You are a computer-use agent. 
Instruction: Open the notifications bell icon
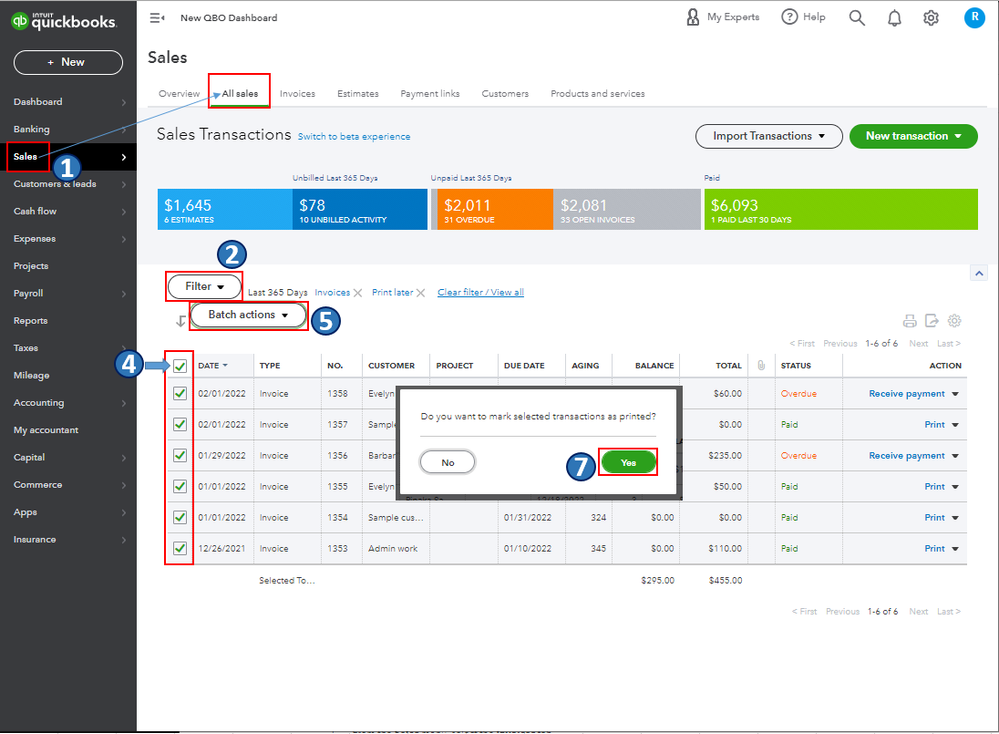tap(895, 18)
